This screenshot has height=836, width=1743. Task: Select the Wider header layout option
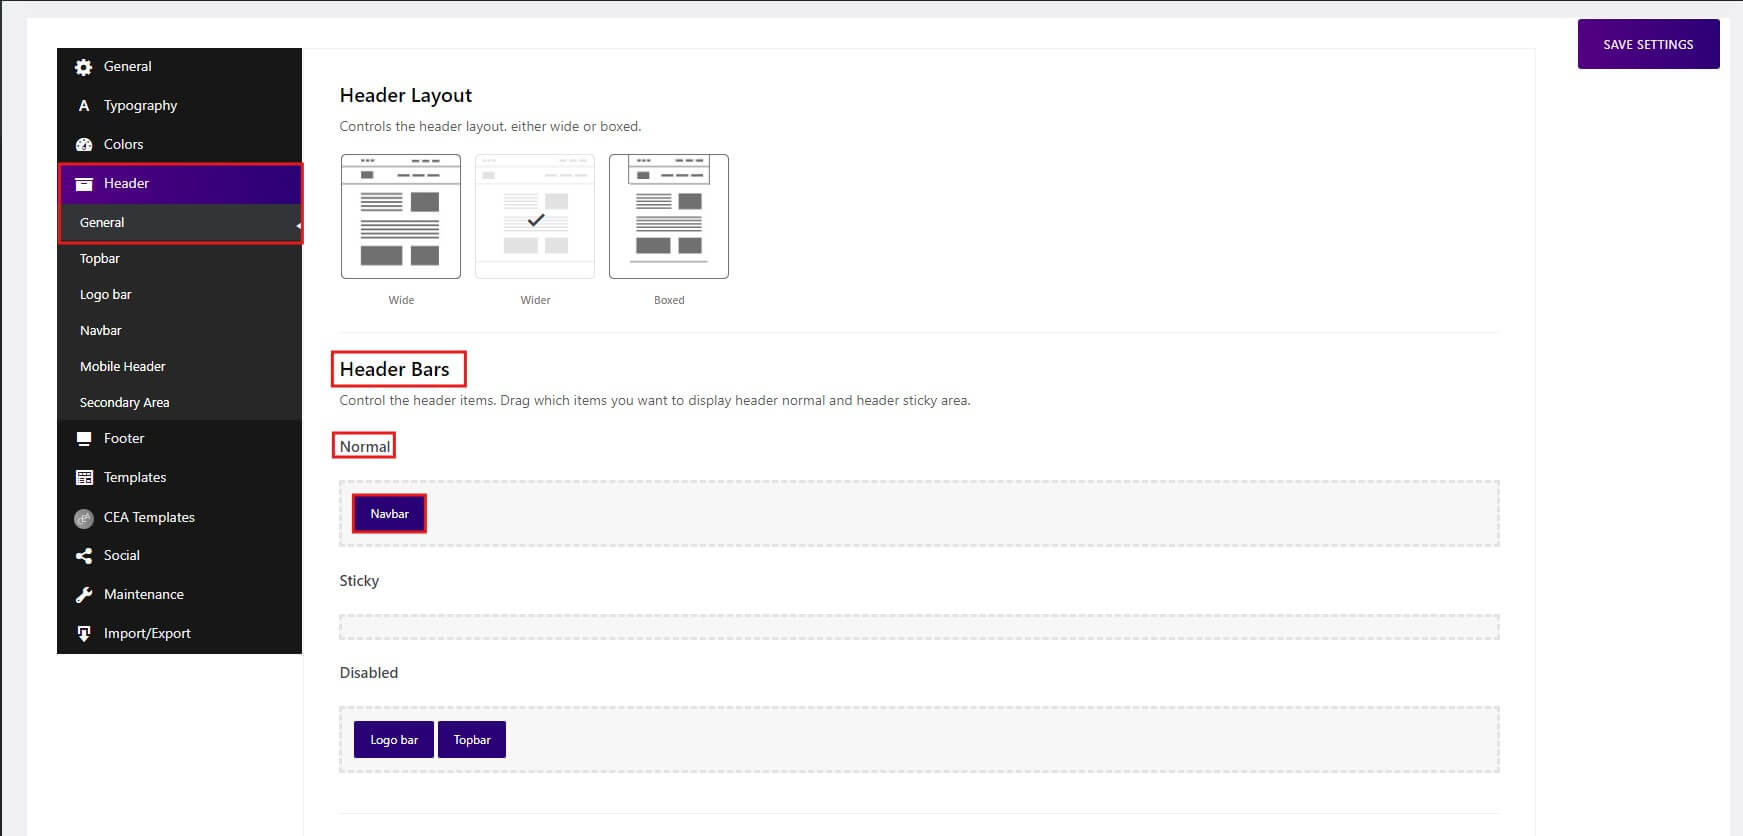(535, 216)
